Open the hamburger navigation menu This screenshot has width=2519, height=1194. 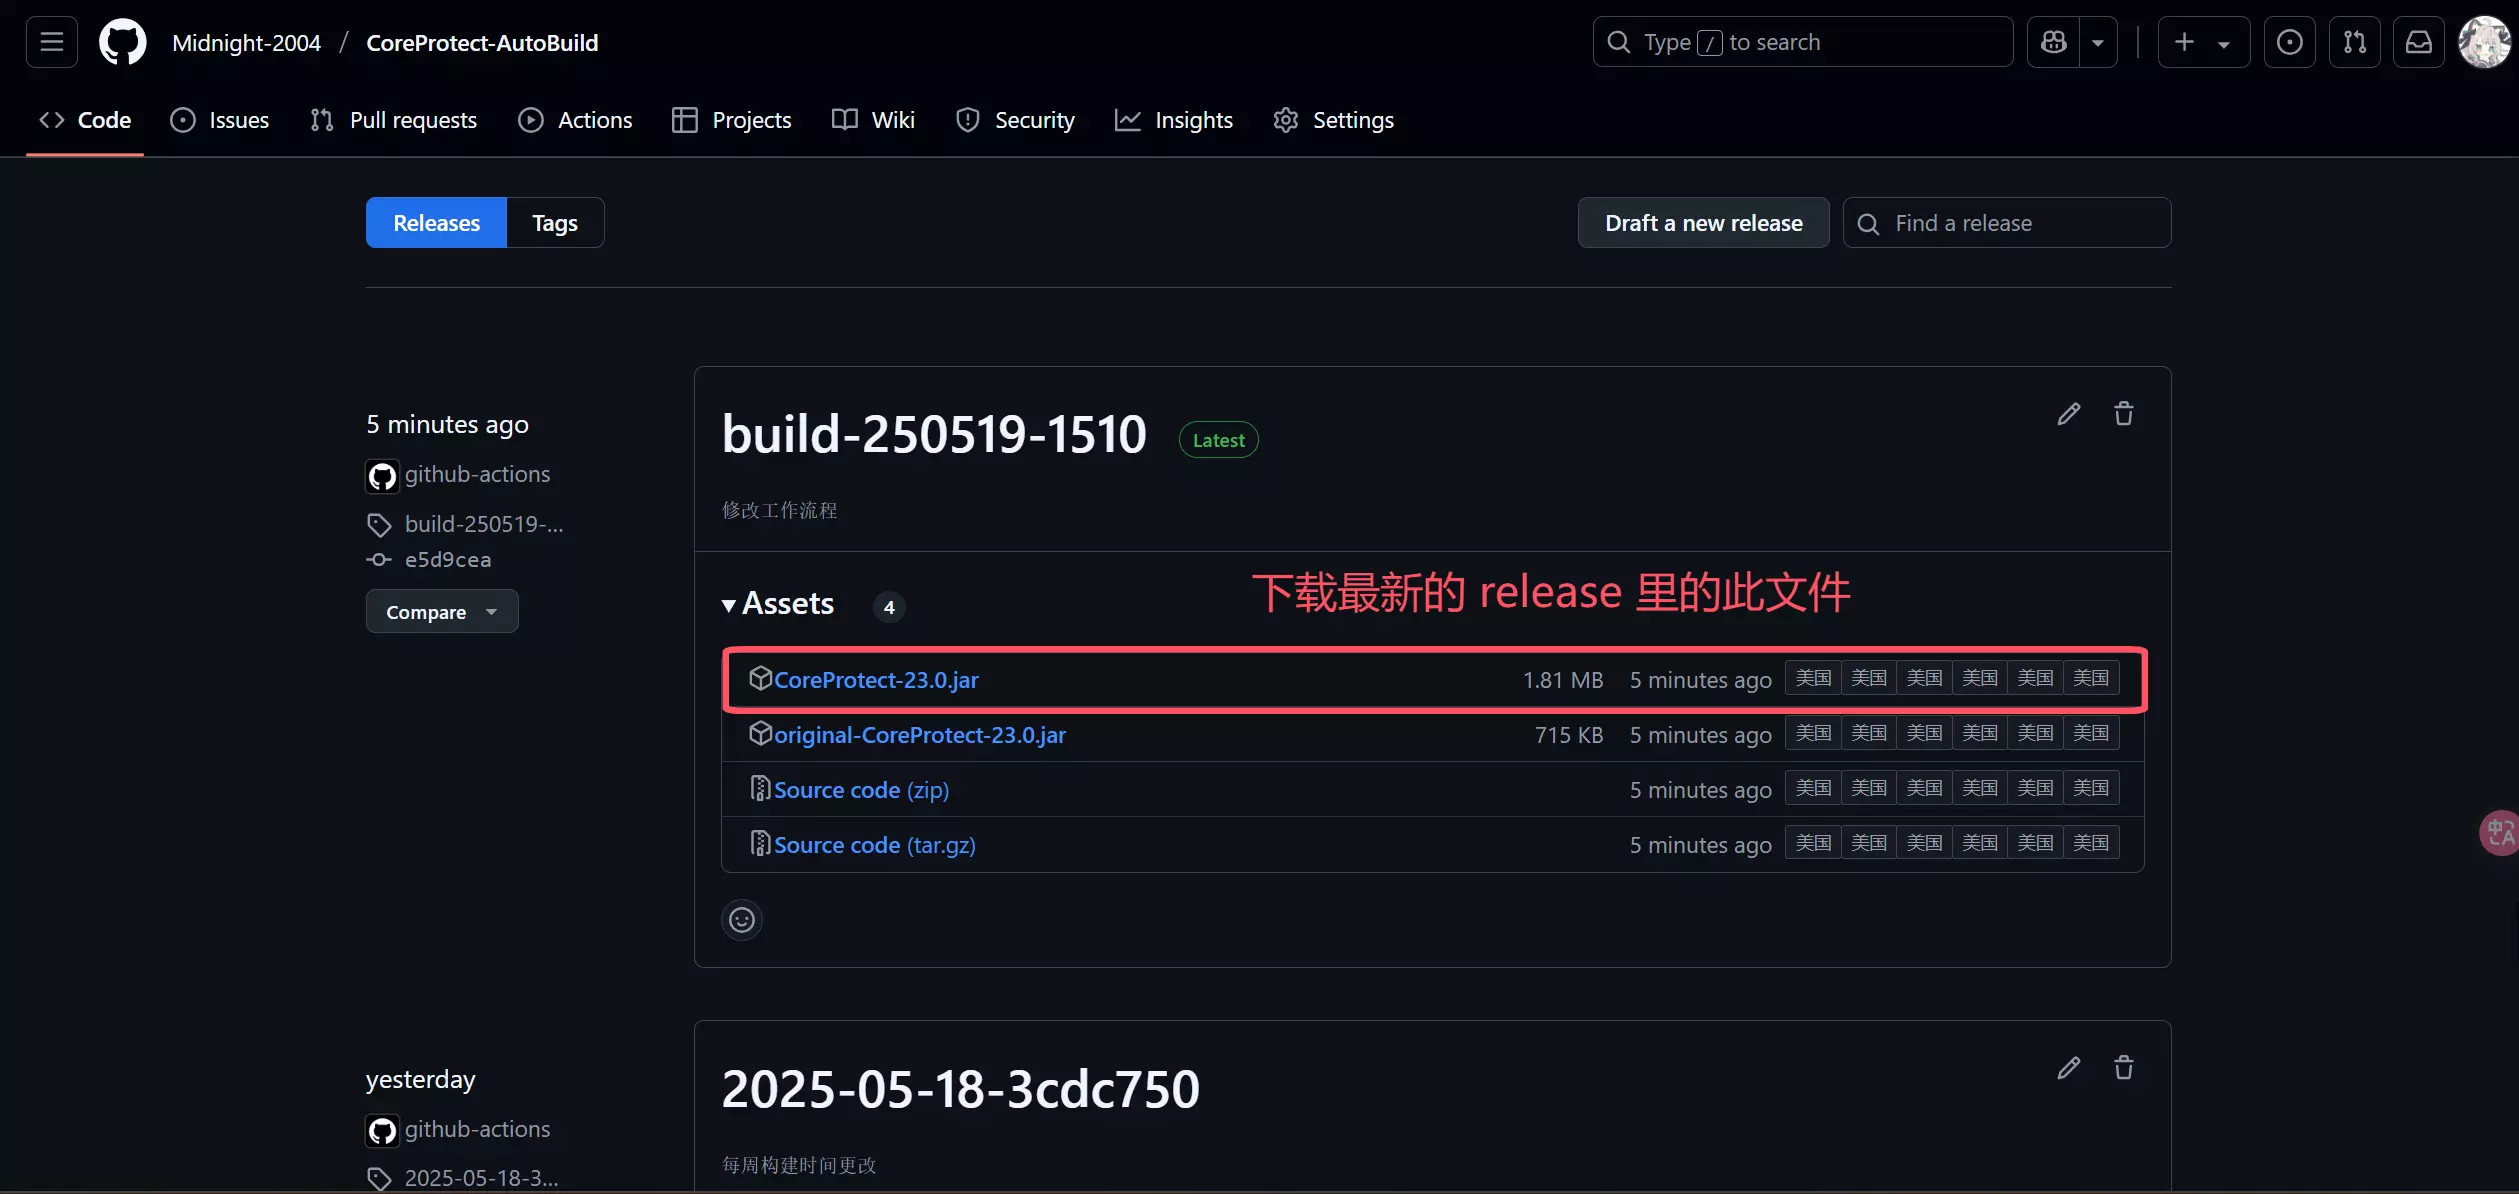tap(52, 42)
